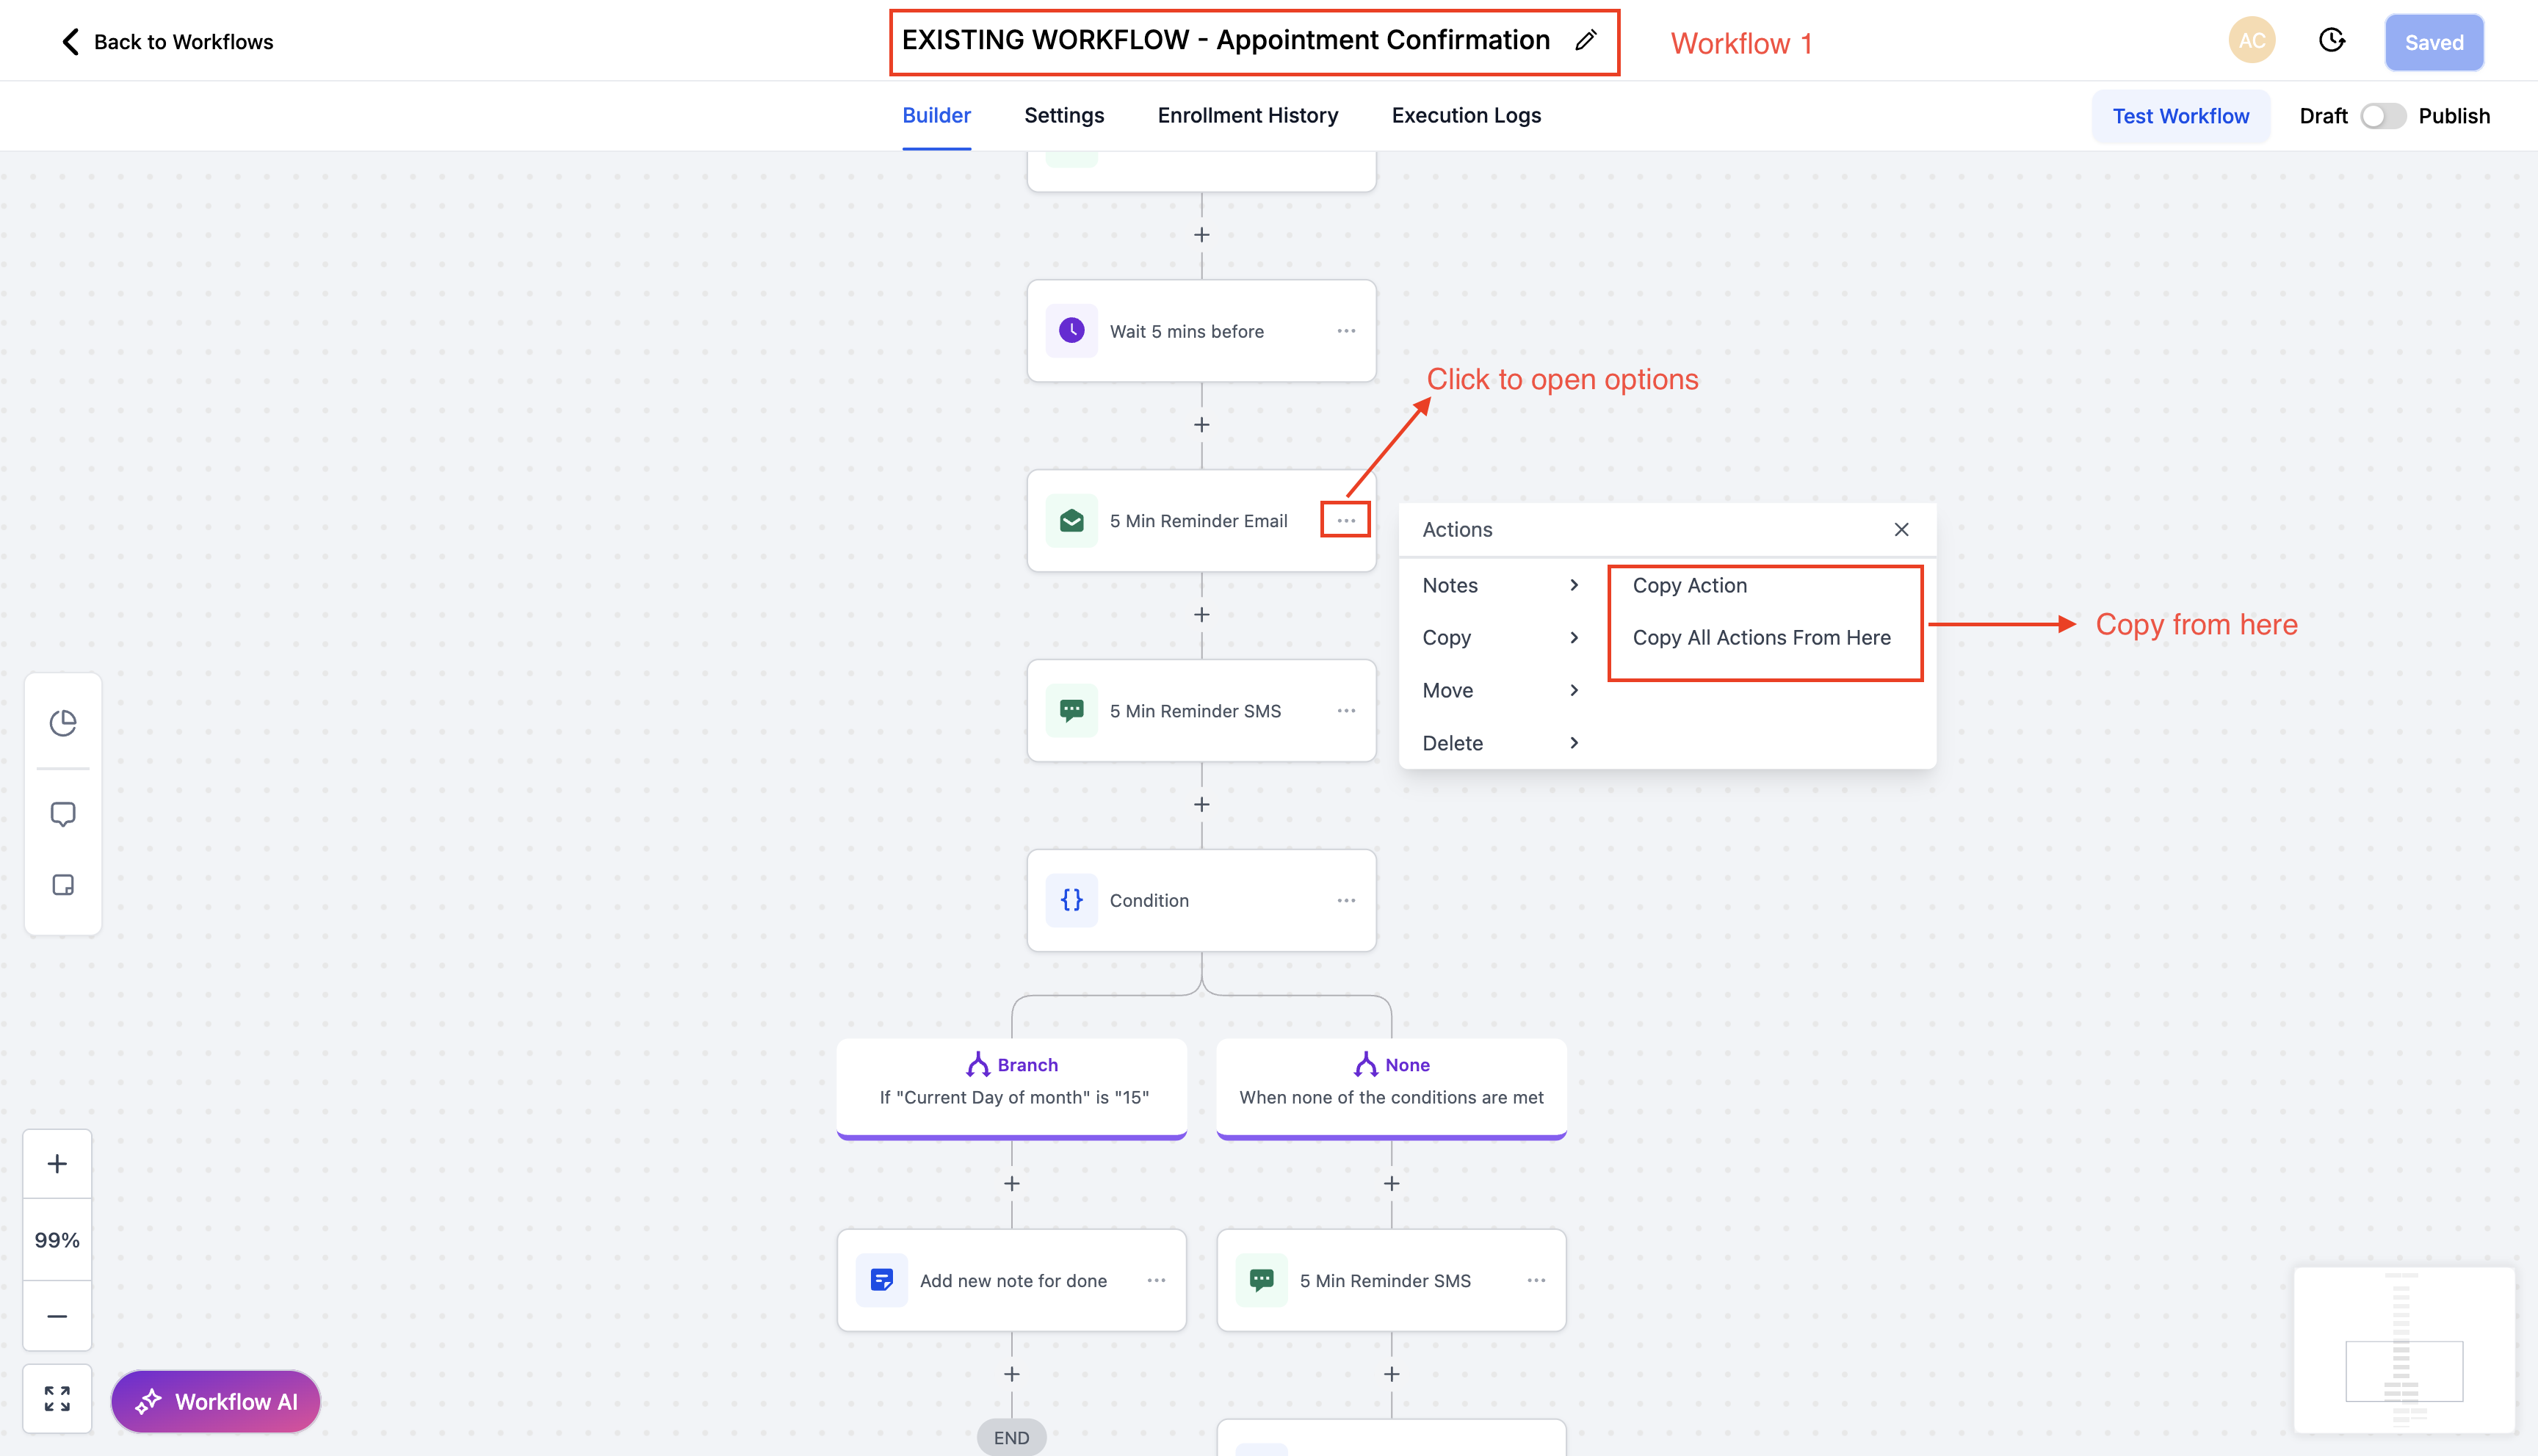This screenshot has width=2538, height=1456.
Task: Expand the Copy submenu in Actions popup
Action: [1447, 637]
